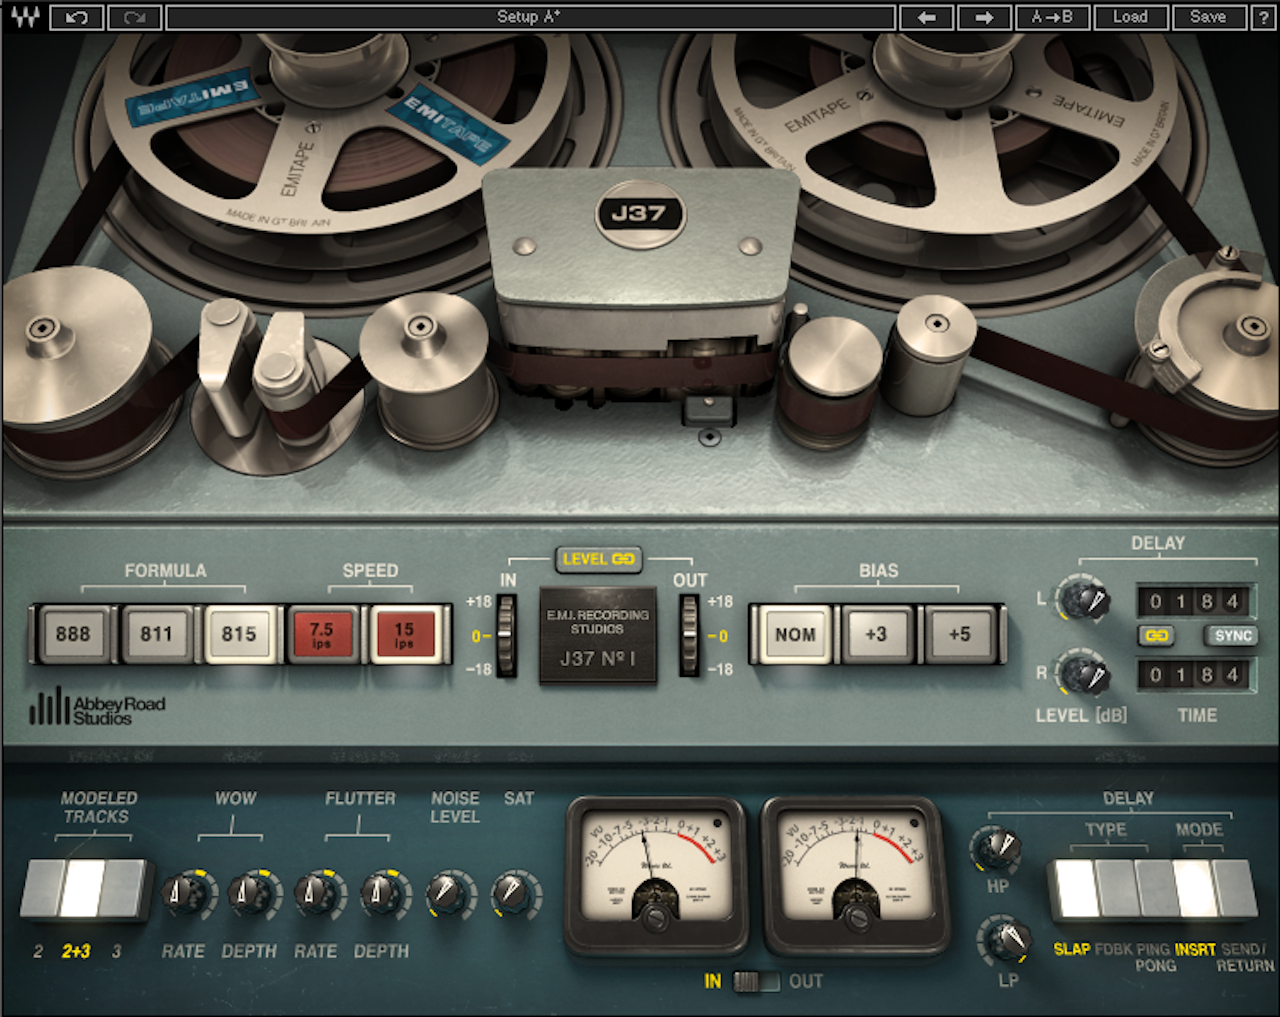Load a saved preset
Screen dimensions: 1280x1017
coord(1131,16)
